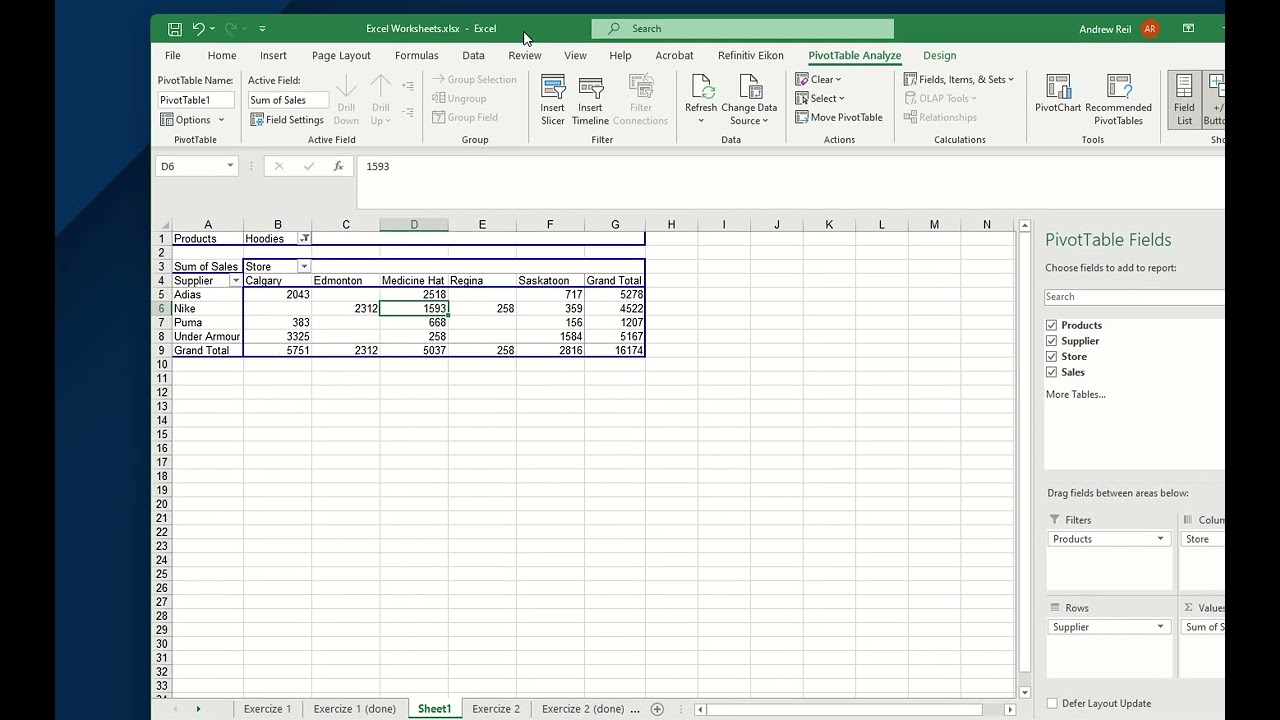
Task: Click Ribbon Display Options icon
Action: (1188, 29)
